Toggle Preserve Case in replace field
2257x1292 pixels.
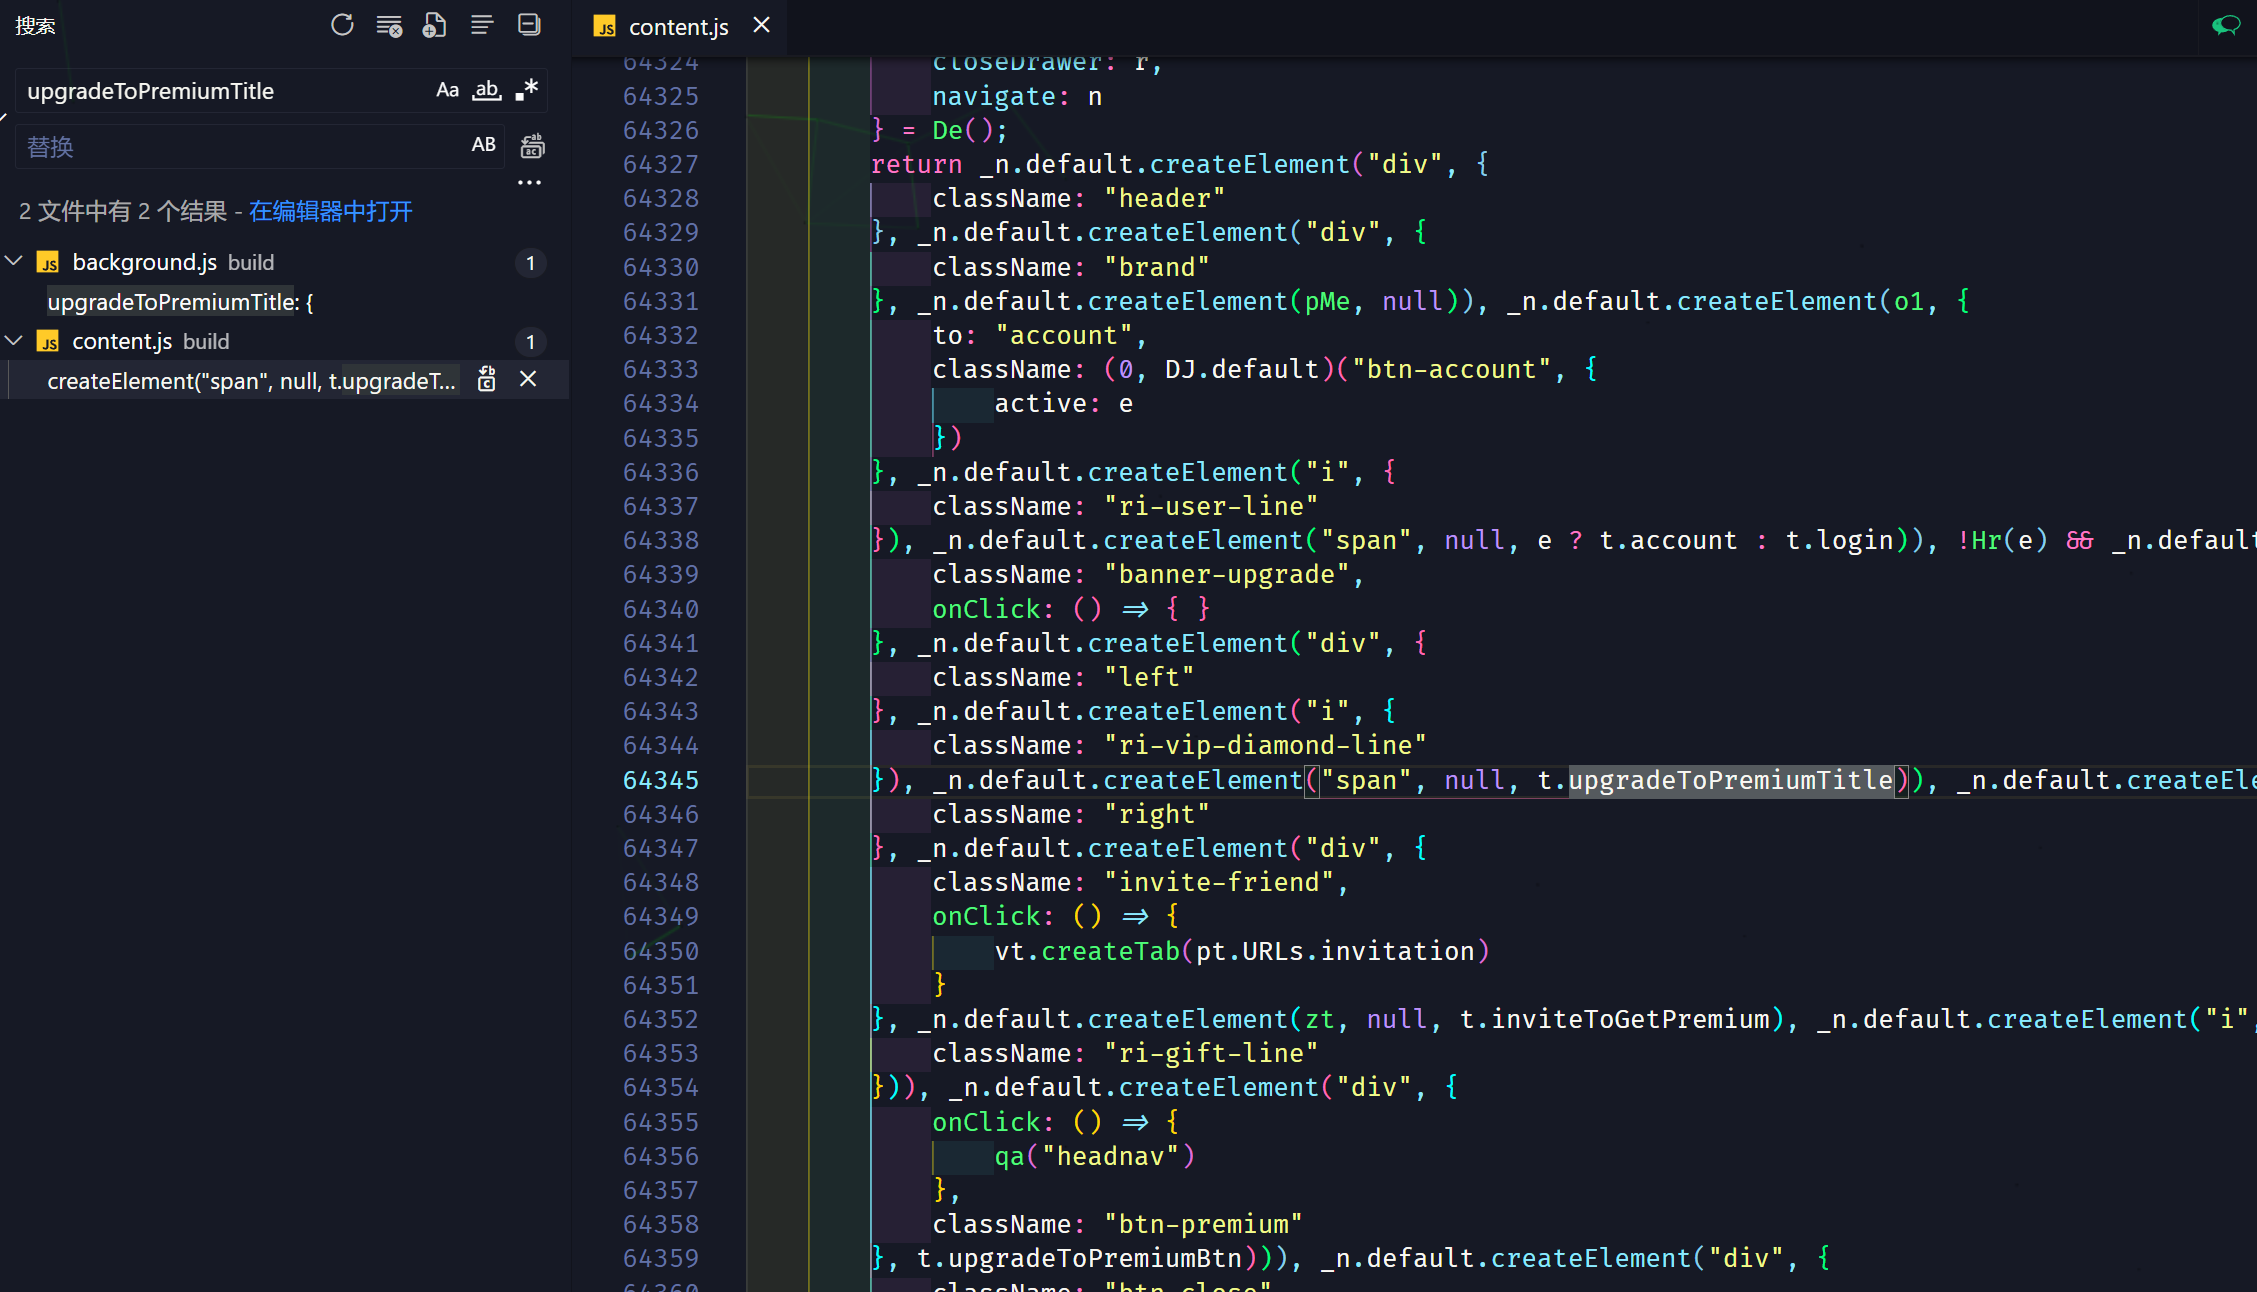(x=483, y=145)
